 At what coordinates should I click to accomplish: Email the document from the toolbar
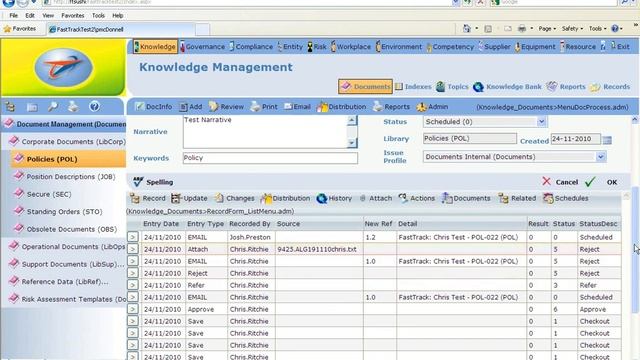click(297, 107)
